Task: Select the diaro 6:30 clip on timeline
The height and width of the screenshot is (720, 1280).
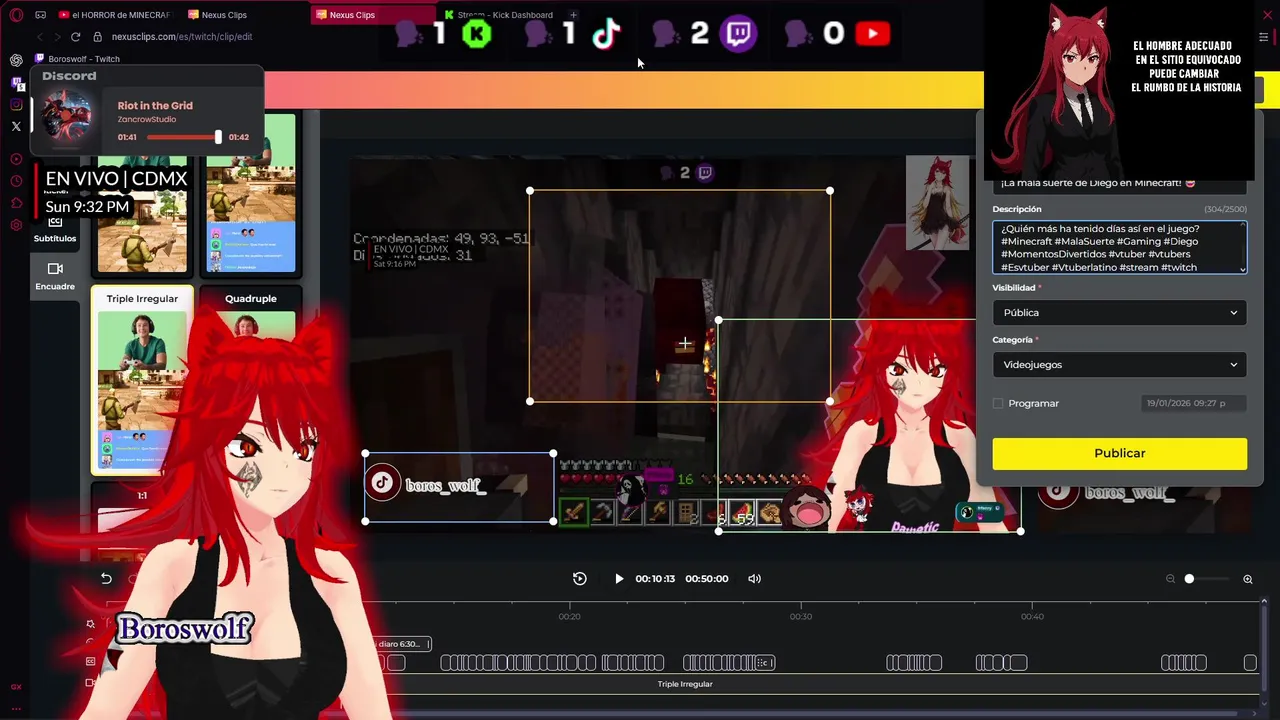Action: pos(400,644)
